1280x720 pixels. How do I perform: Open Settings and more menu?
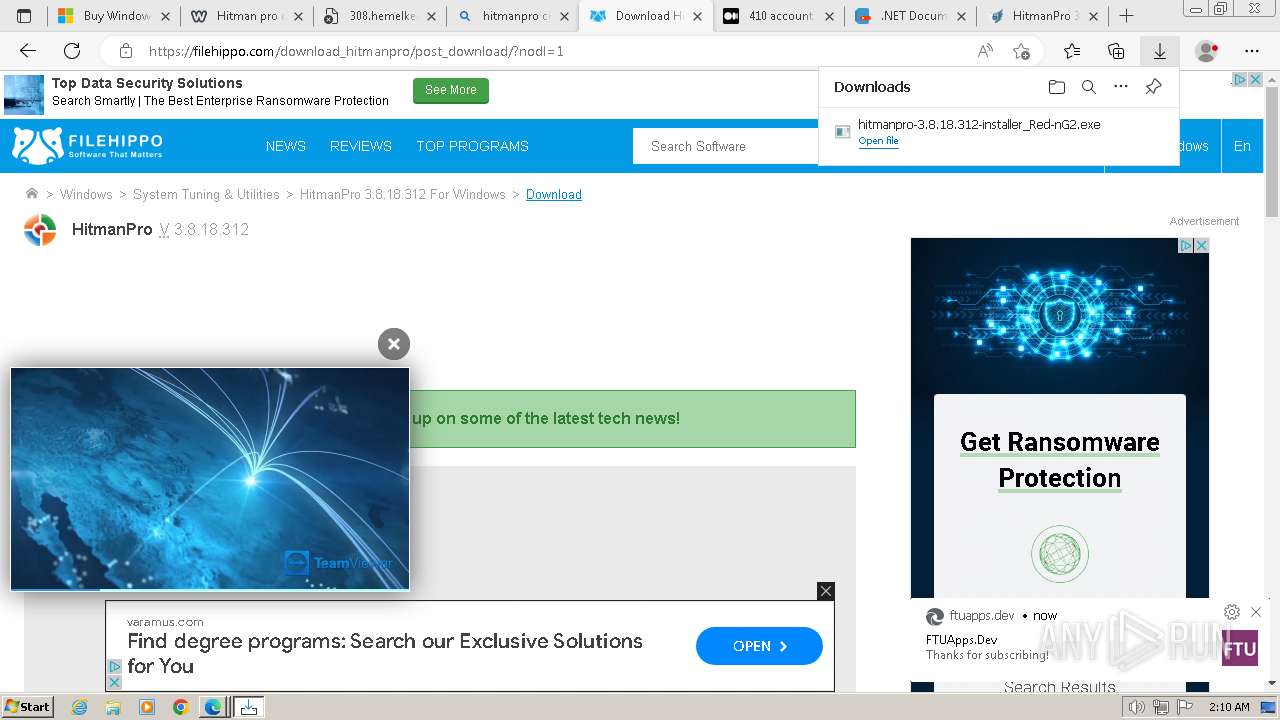coord(1252,51)
